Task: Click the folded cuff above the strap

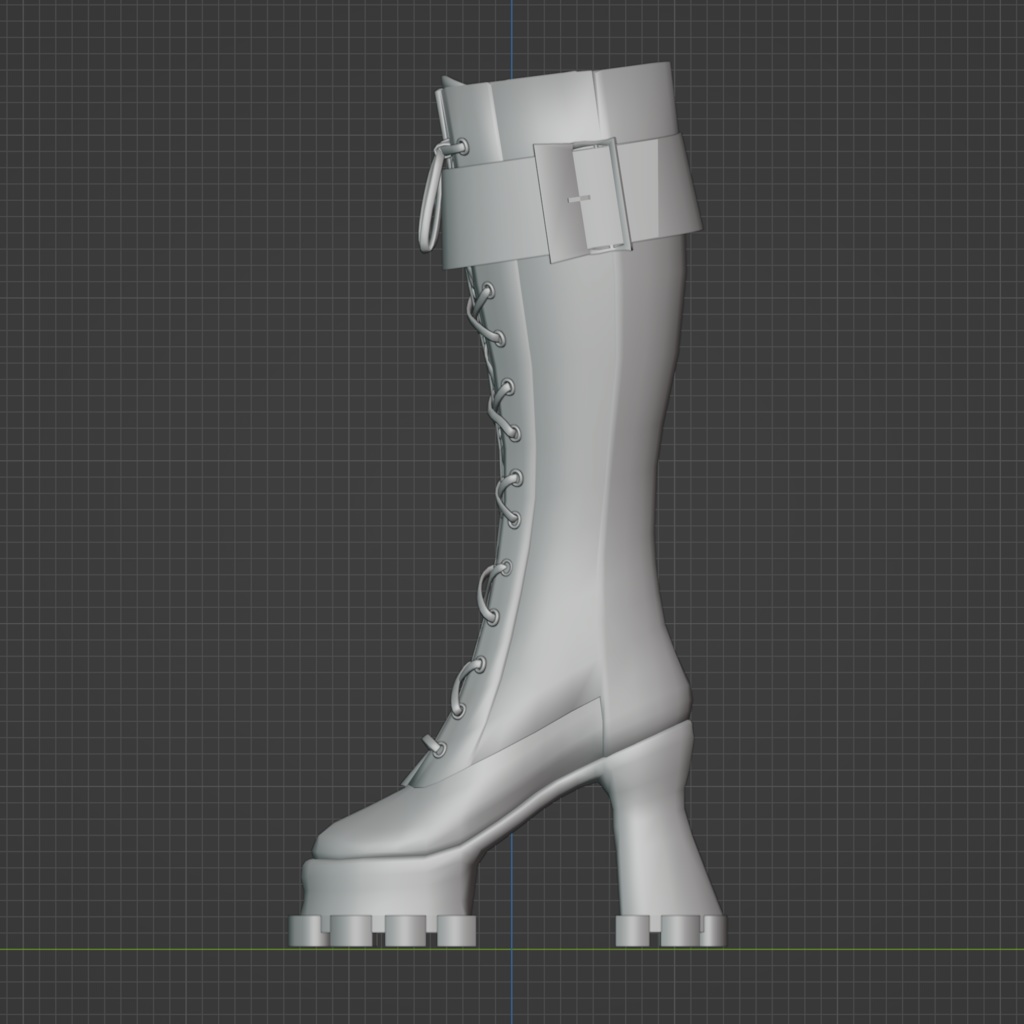Action: click(555, 110)
